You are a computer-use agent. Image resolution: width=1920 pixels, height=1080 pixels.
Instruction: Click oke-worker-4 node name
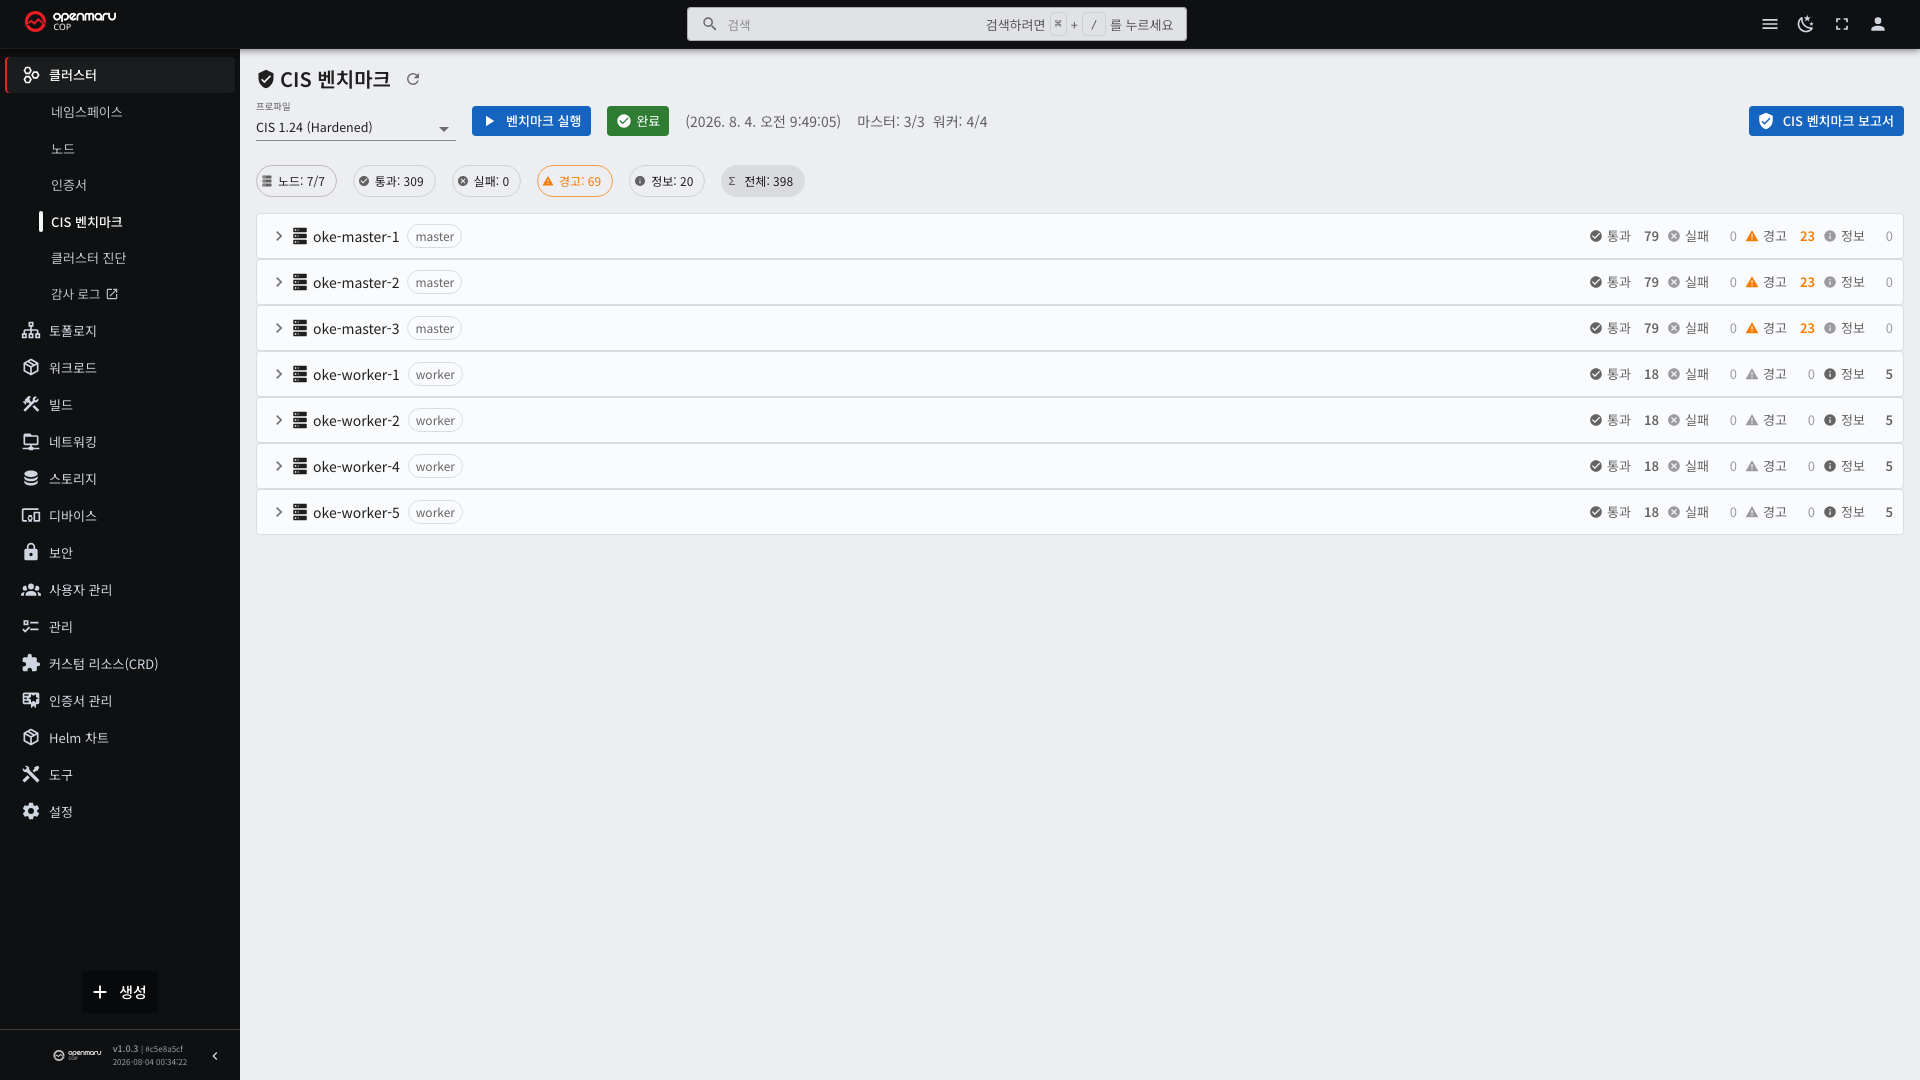tap(356, 467)
